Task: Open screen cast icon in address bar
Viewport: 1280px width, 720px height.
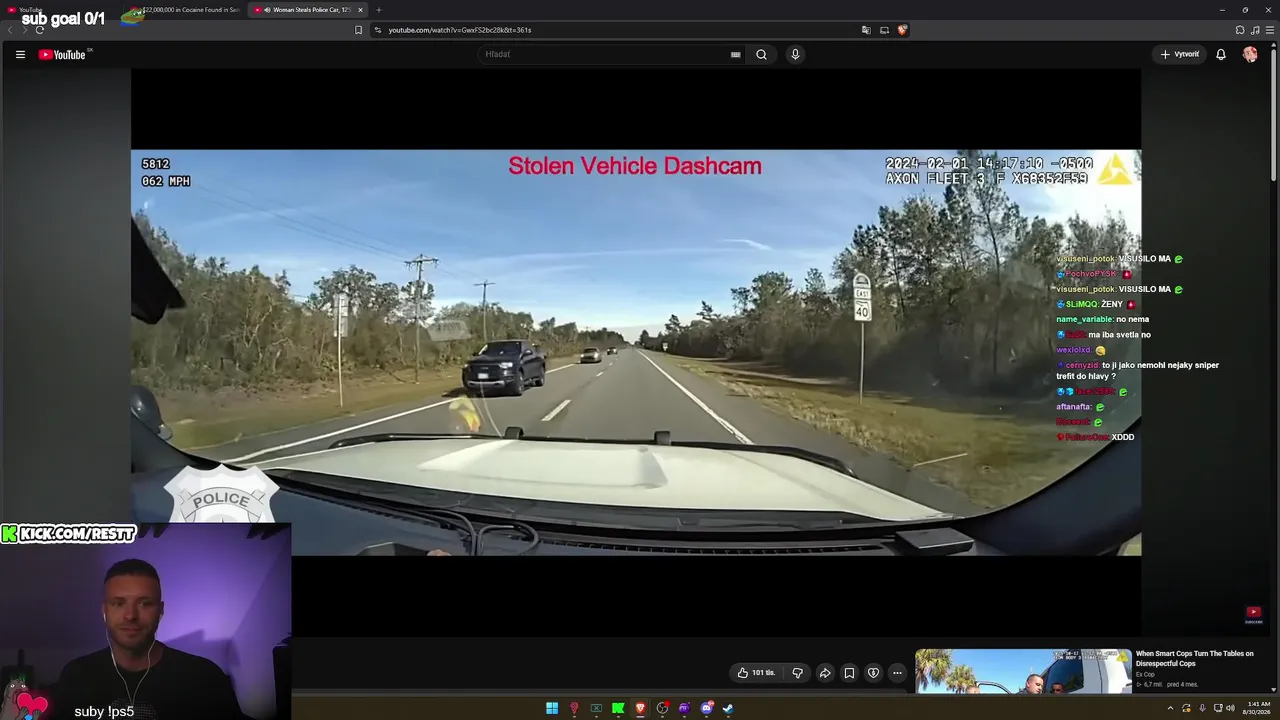Action: click(x=884, y=30)
